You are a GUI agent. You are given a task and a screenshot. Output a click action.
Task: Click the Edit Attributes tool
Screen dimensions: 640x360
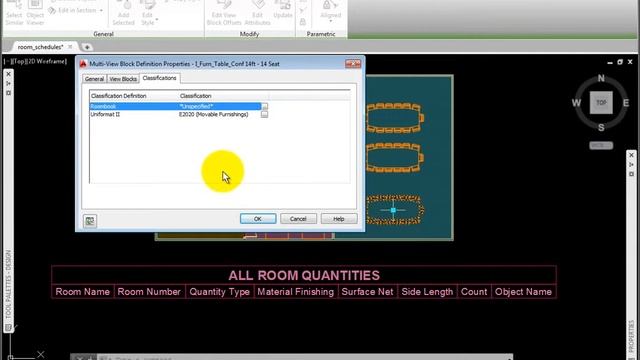tap(258, 13)
